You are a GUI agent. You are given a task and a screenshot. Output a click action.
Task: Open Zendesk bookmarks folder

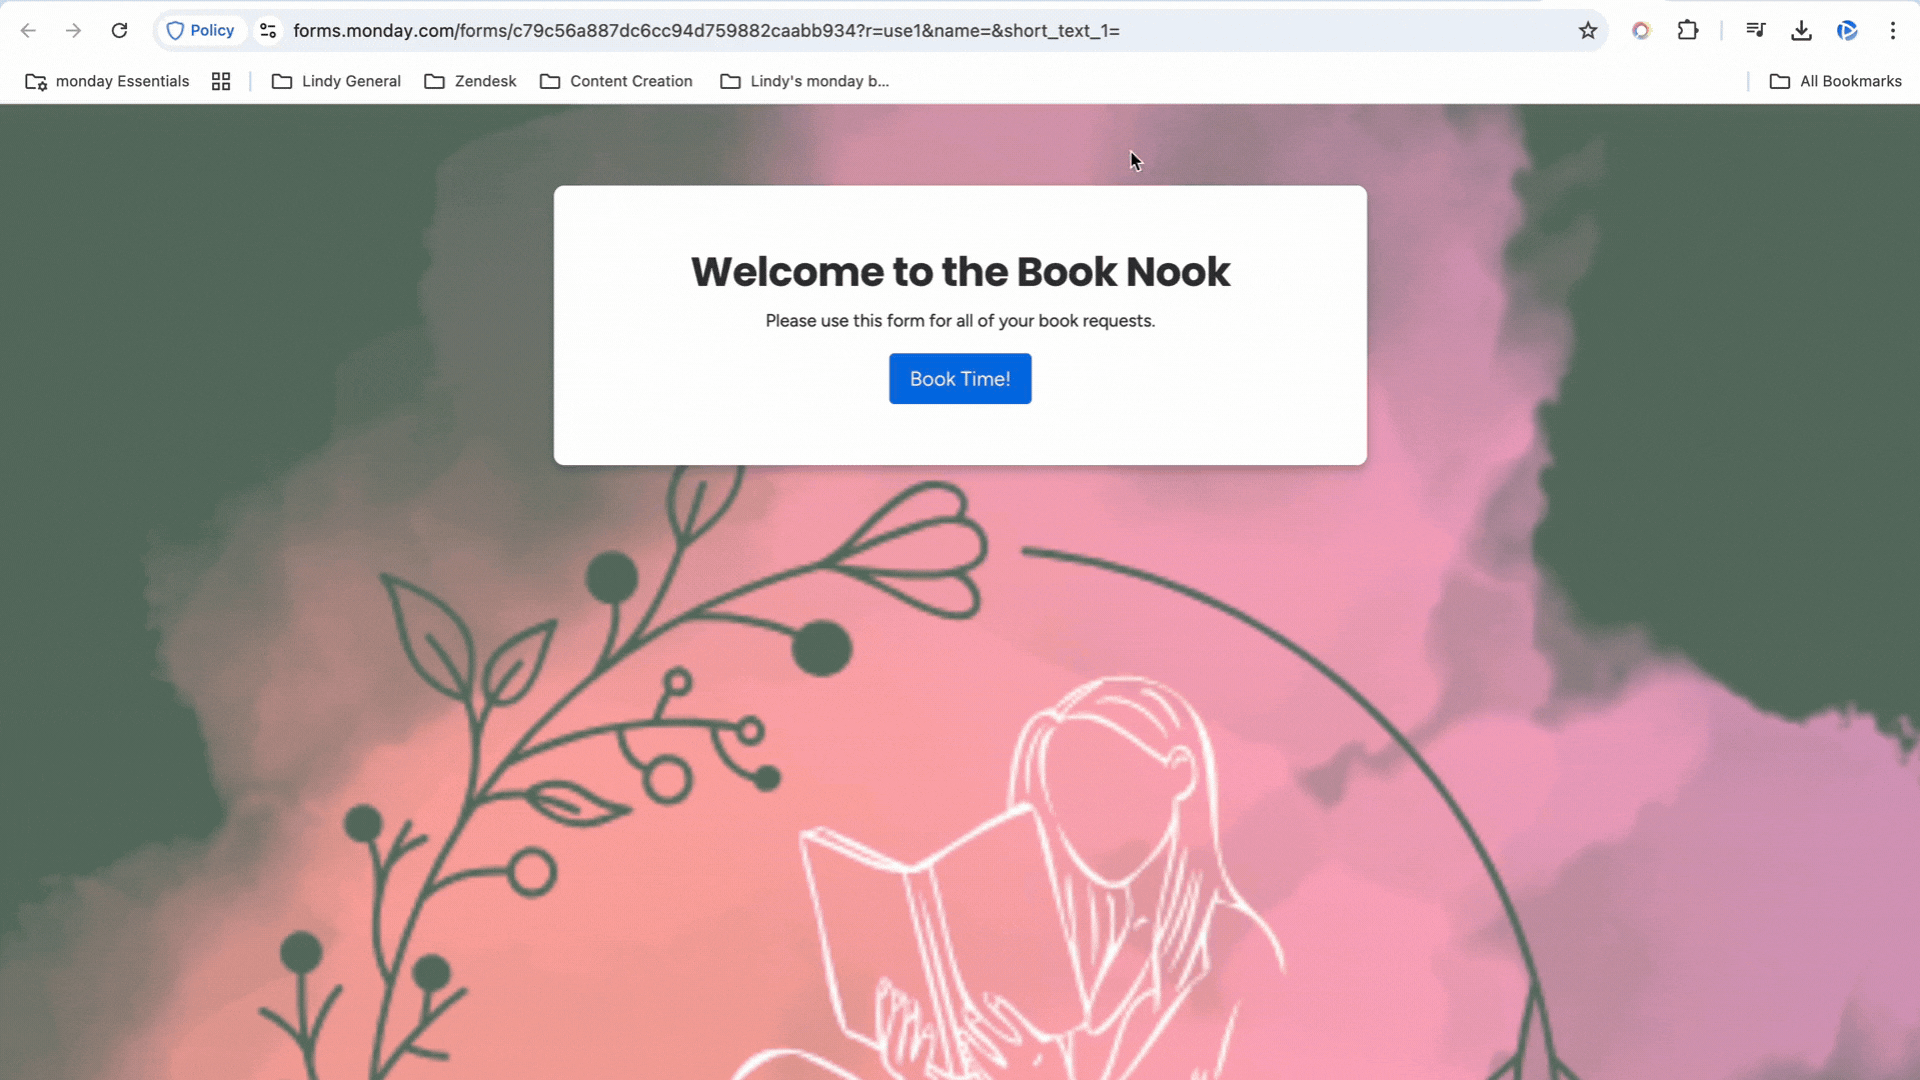pyautogui.click(x=470, y=82)
